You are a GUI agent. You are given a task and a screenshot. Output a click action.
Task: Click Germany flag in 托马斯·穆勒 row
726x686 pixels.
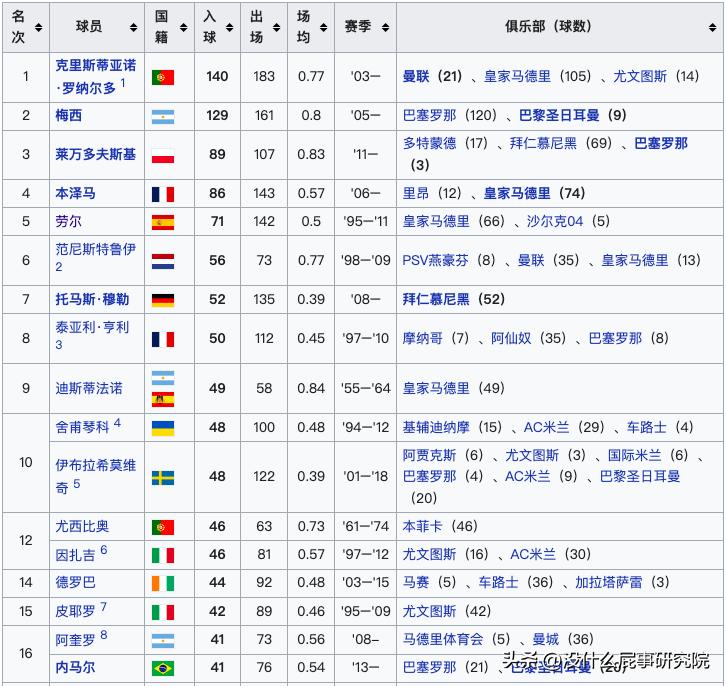pos(163,300)
